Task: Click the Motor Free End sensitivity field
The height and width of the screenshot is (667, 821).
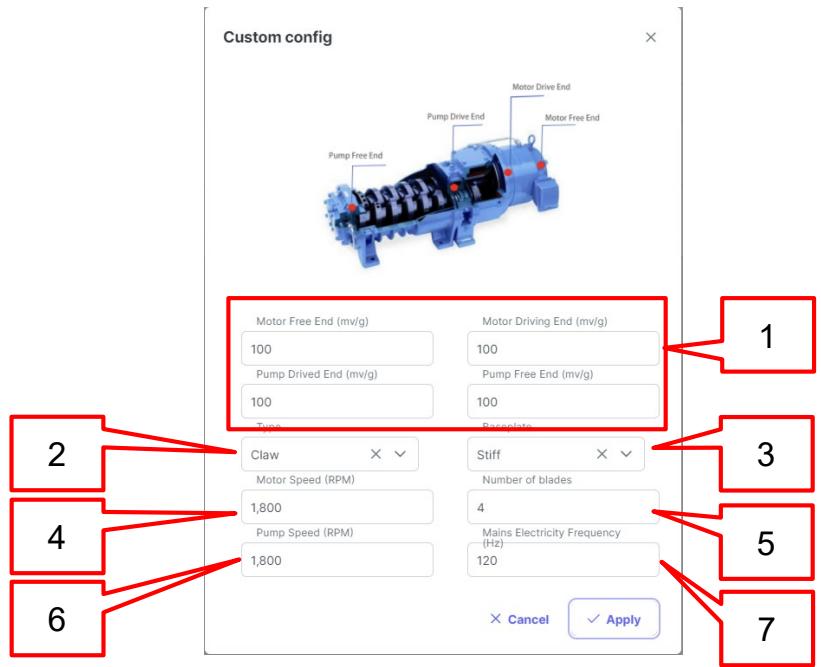Action: tap(337, 349)
